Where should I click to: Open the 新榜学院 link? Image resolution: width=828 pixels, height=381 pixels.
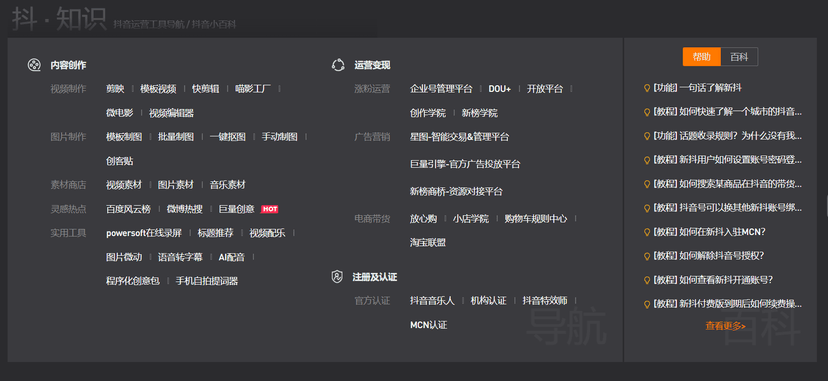pos(479,113)
